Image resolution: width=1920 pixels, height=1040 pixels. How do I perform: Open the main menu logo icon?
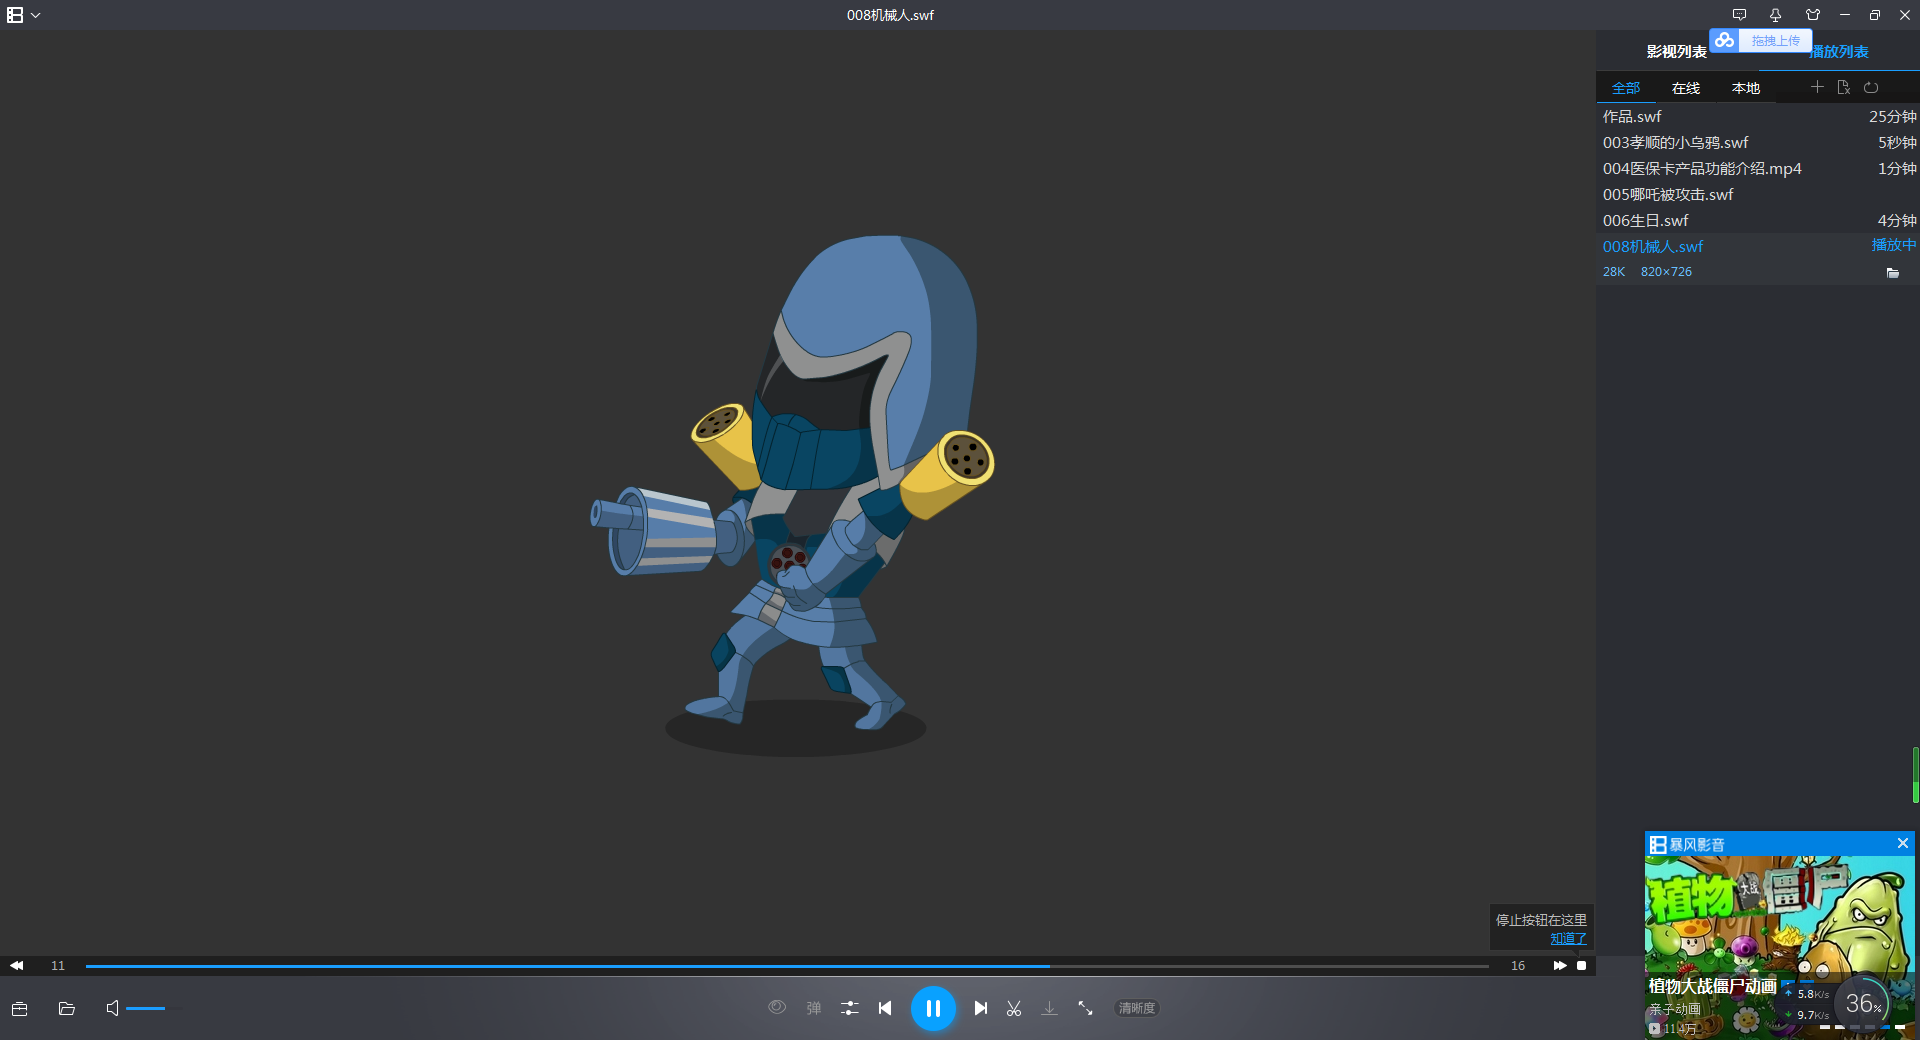tap(15, 15)
